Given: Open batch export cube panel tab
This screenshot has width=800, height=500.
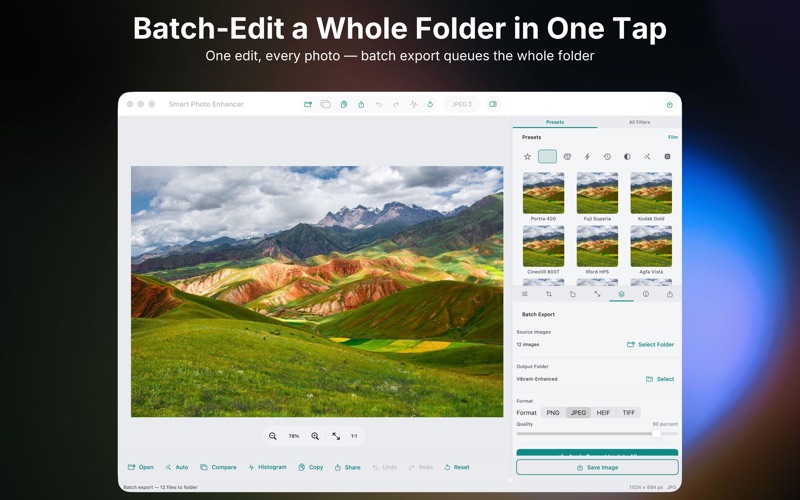Looking at the screenshot, I should point(621,294).
